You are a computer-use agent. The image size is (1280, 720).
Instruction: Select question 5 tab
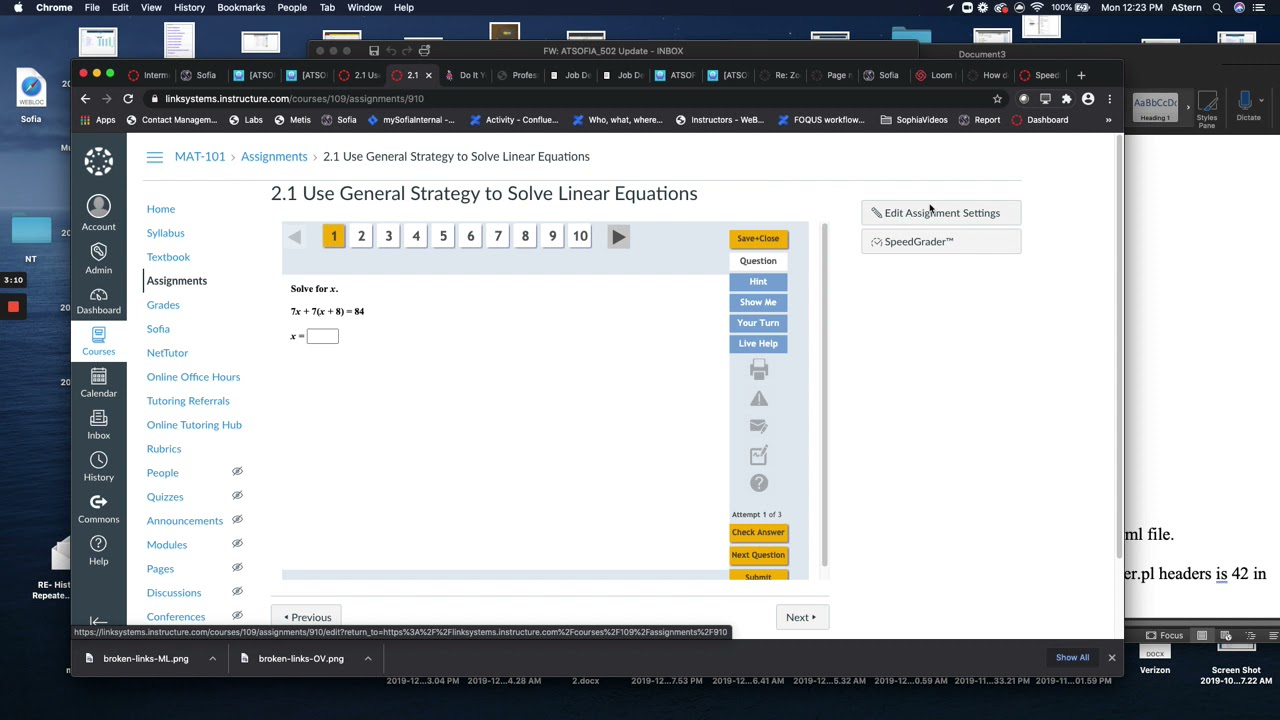[x=443, y=236]
